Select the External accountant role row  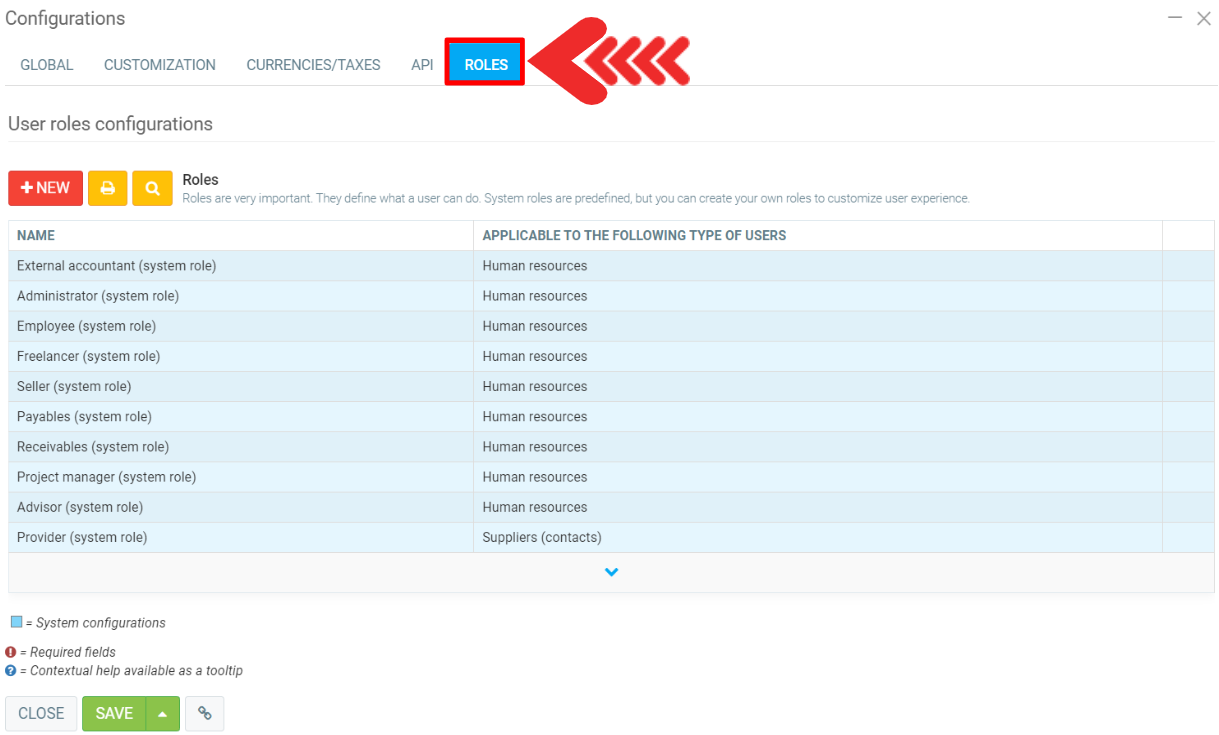[116, 266]
